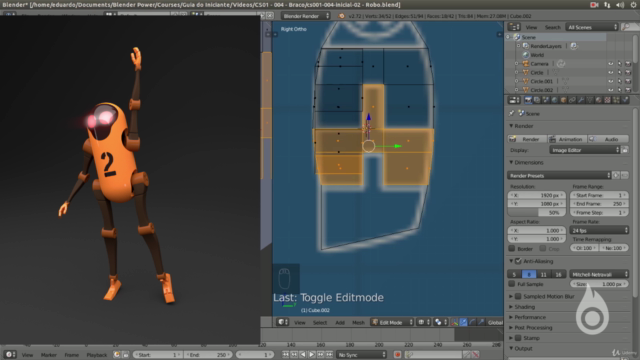Open the modifiers tab wrench icon
The image size is (640, 360).
(581, 100)
